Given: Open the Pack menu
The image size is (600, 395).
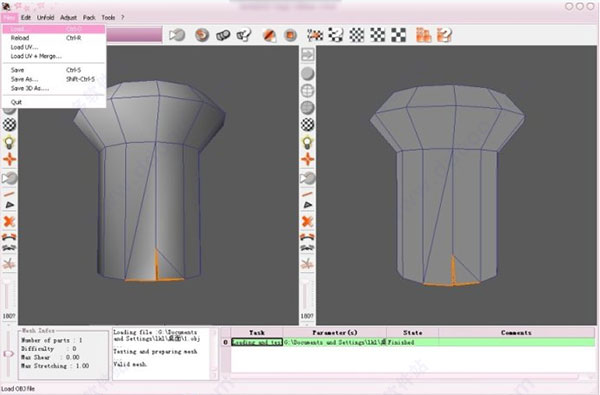Looking at the screenshot, I should 89,18.
